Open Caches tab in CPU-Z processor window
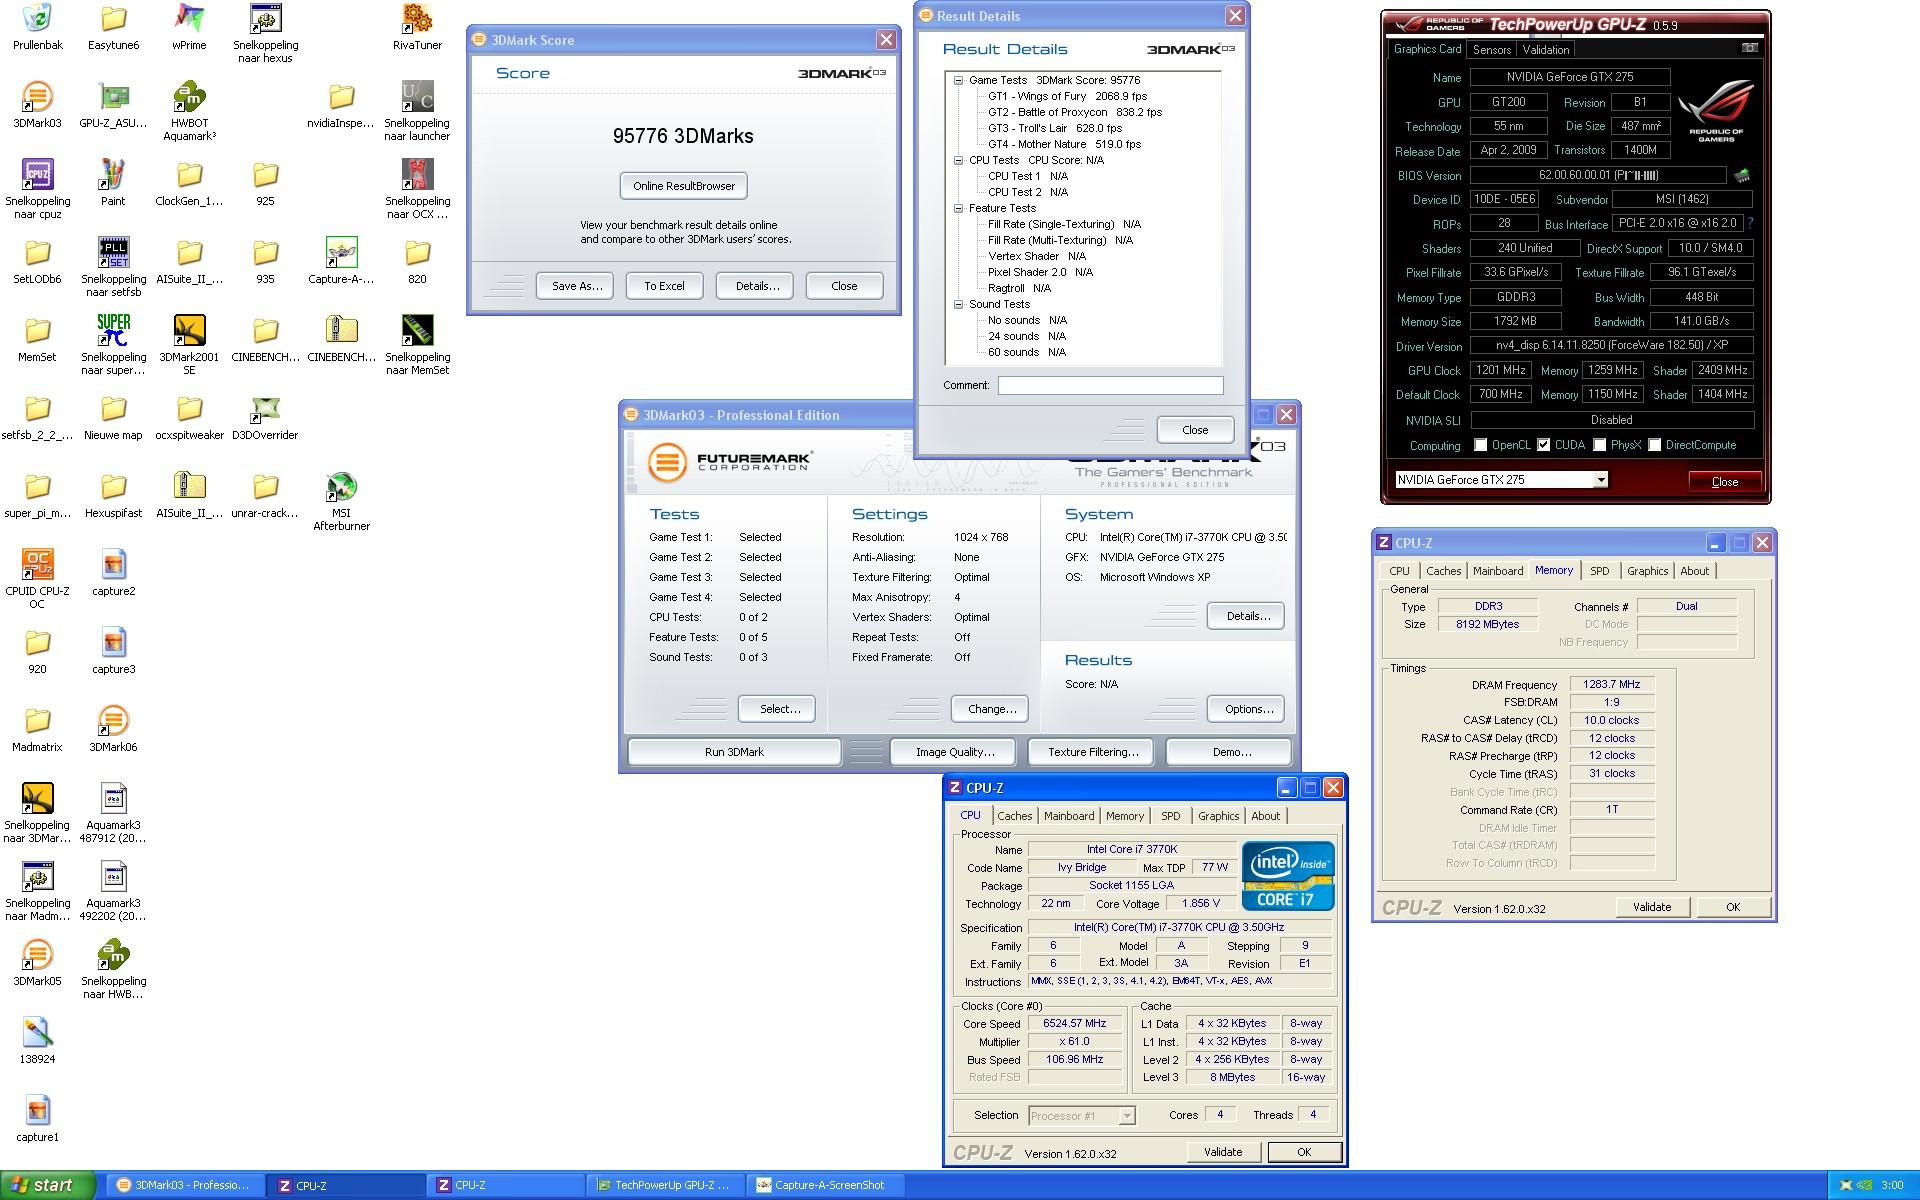 [x=1014, y=816]
